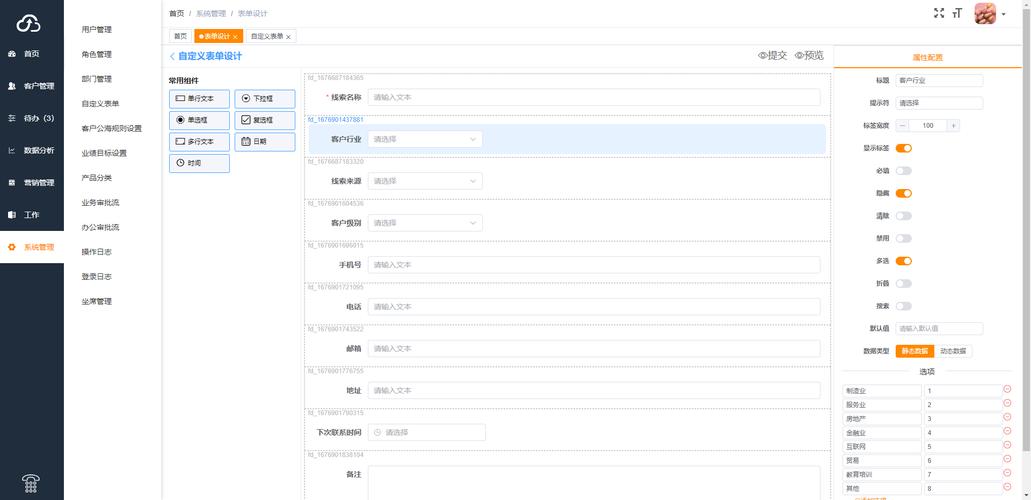This screenshot has width=1031, height=500.
Task: Increase 标签宽度 with the plus stepper
Action: (x=953, y=125)
